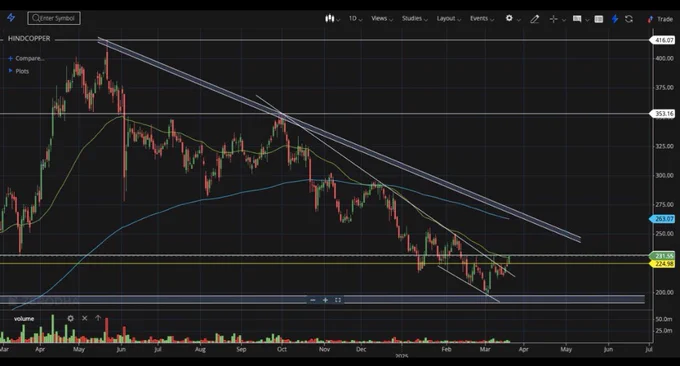The width and height of the screenshot is (680, 366).
Task: Click the Feb label on time axis
Action: tap(446, 349)
